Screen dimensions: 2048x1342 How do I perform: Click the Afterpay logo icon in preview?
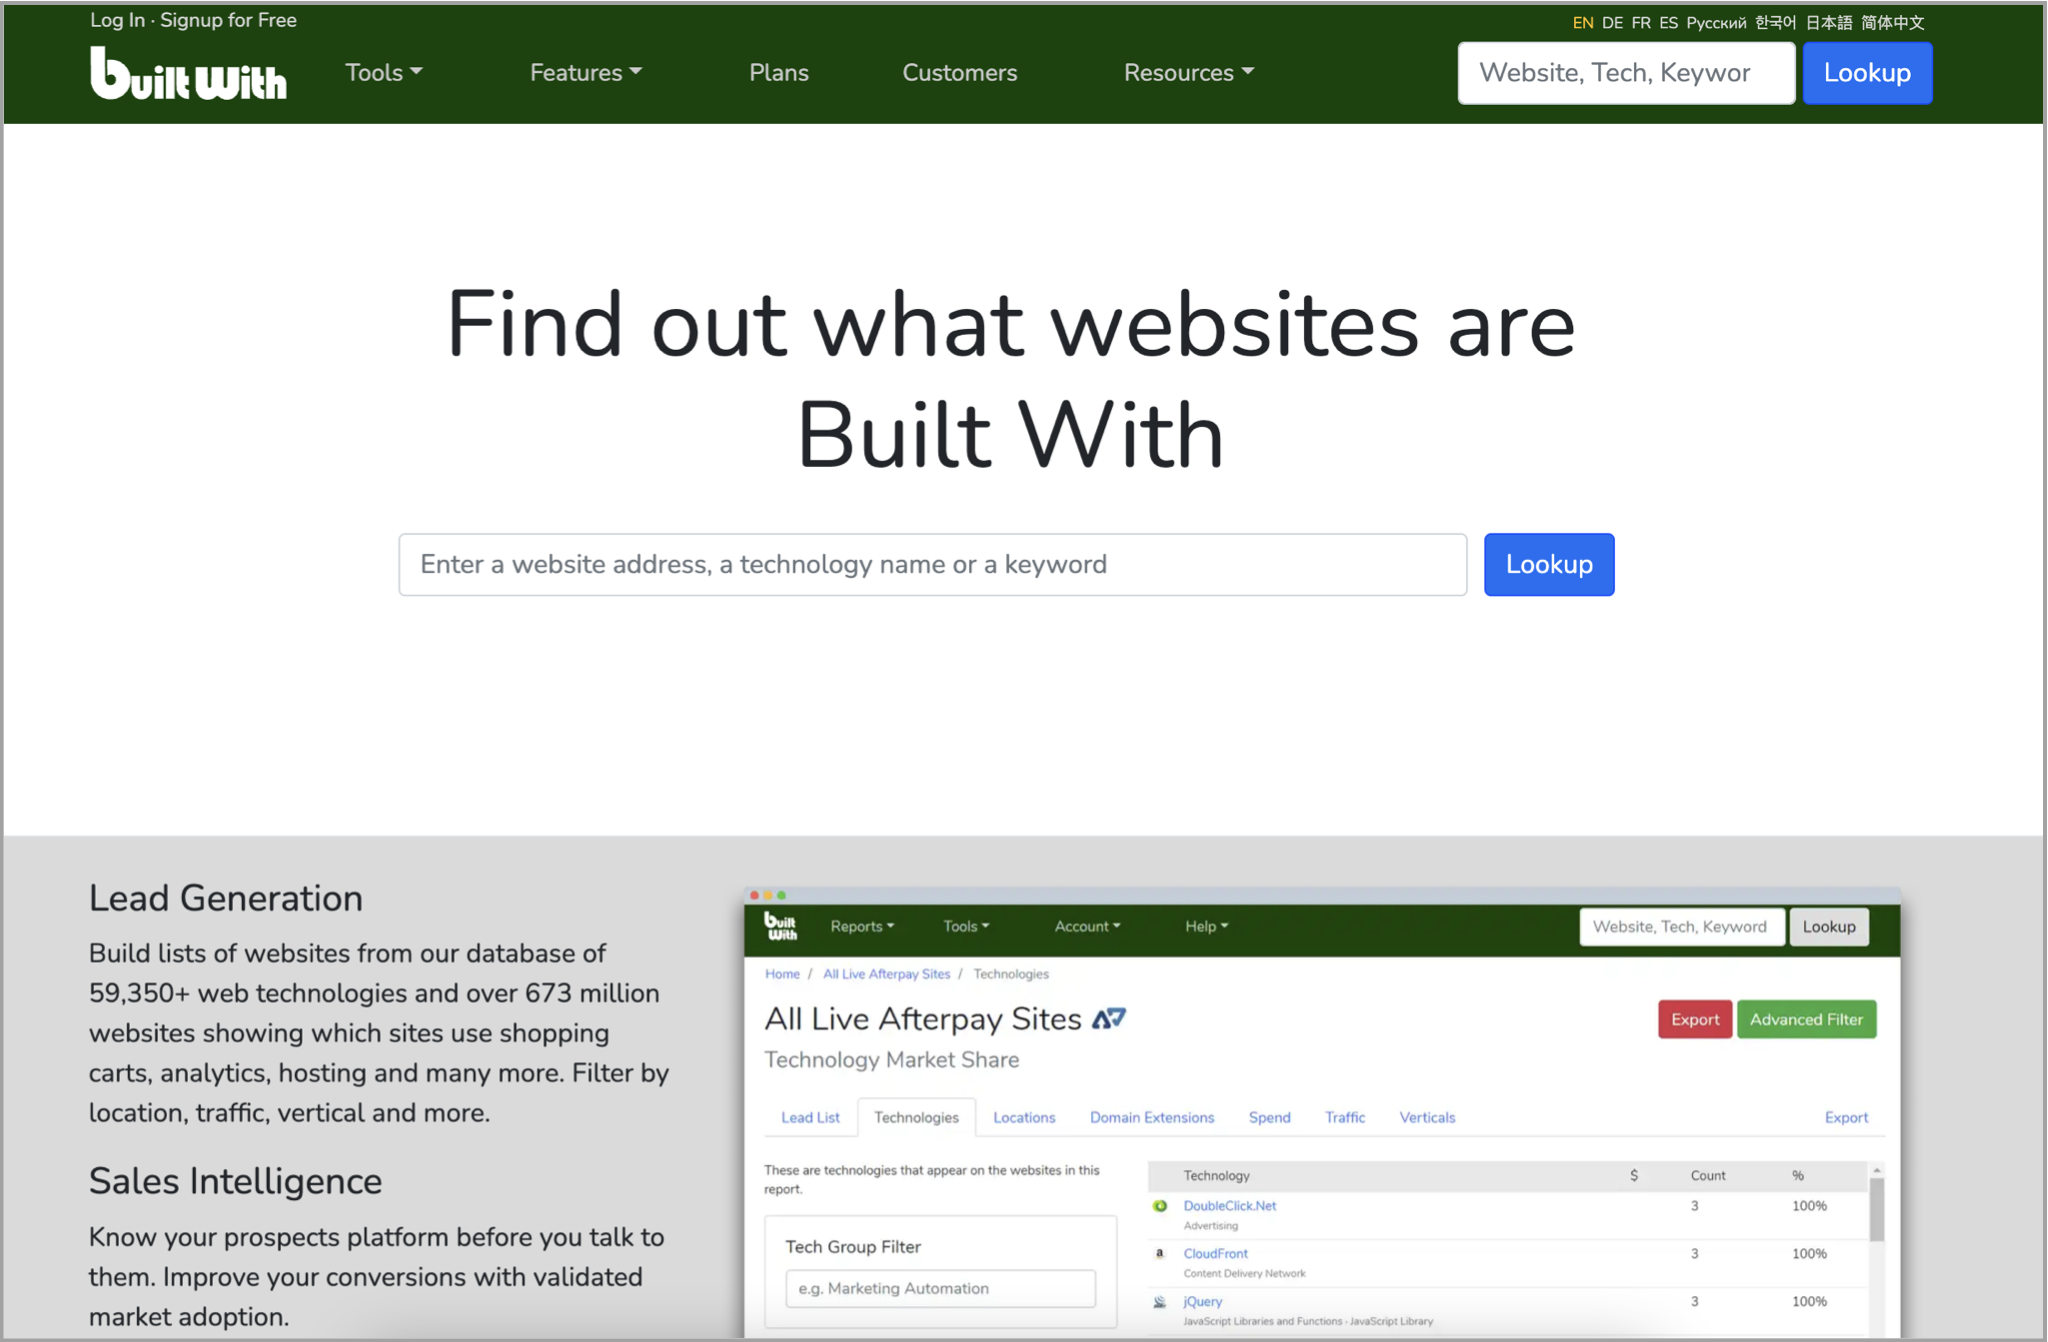pos(1109,1019)
